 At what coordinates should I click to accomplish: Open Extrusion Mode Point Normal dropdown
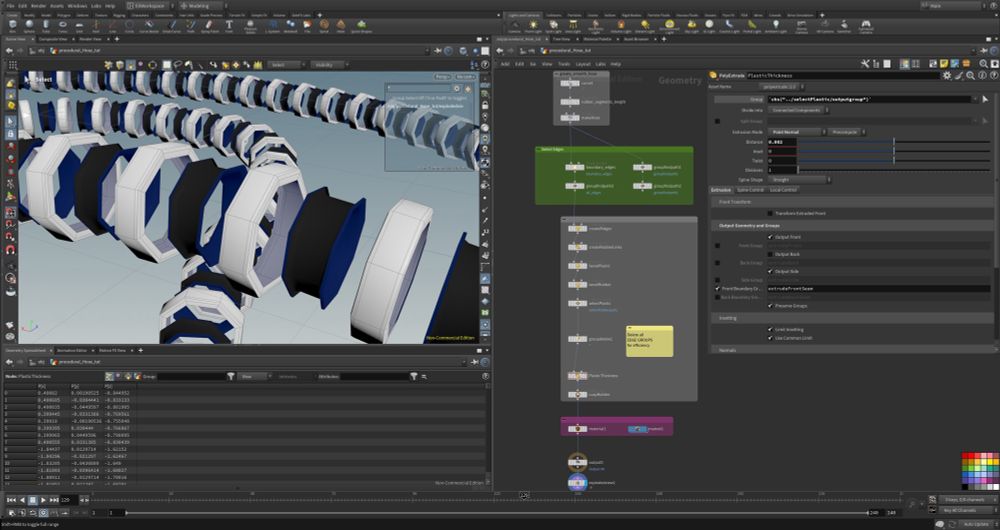[x=796, y=132]
